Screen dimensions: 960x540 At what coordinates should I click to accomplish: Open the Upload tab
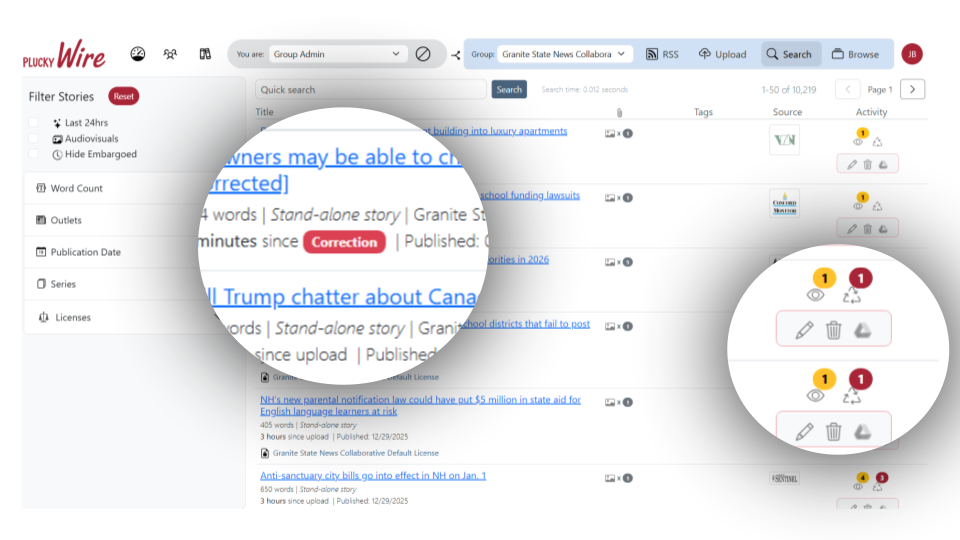click(722, 54)
